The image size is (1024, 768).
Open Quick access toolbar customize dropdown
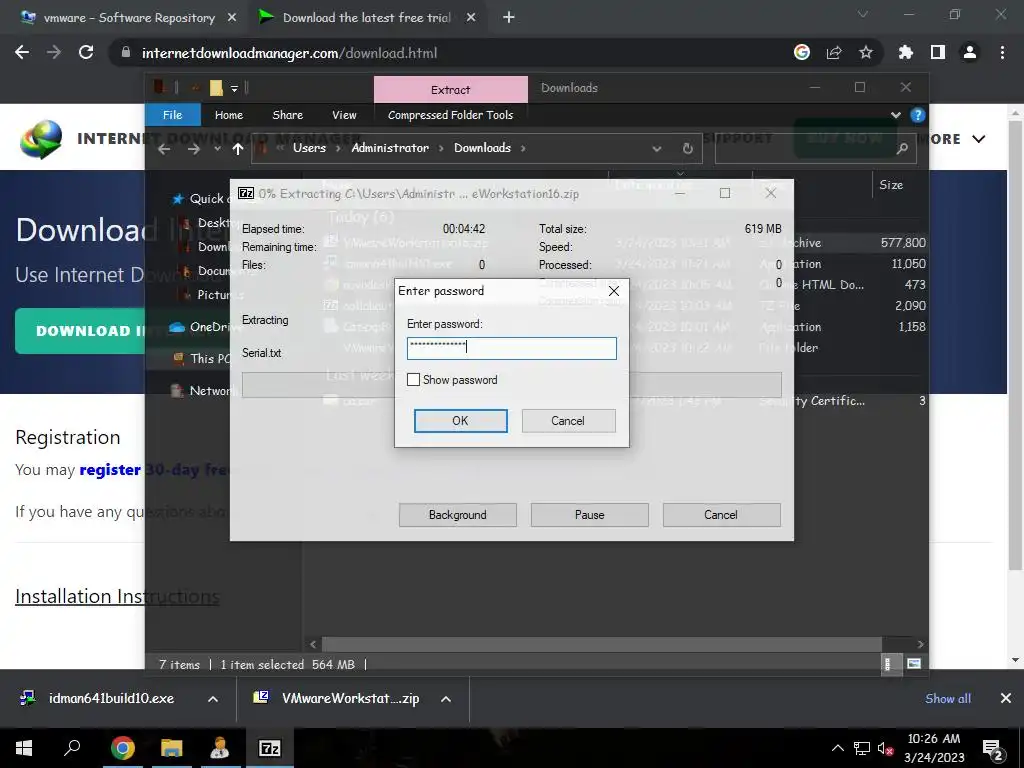[x=234, y=88]
